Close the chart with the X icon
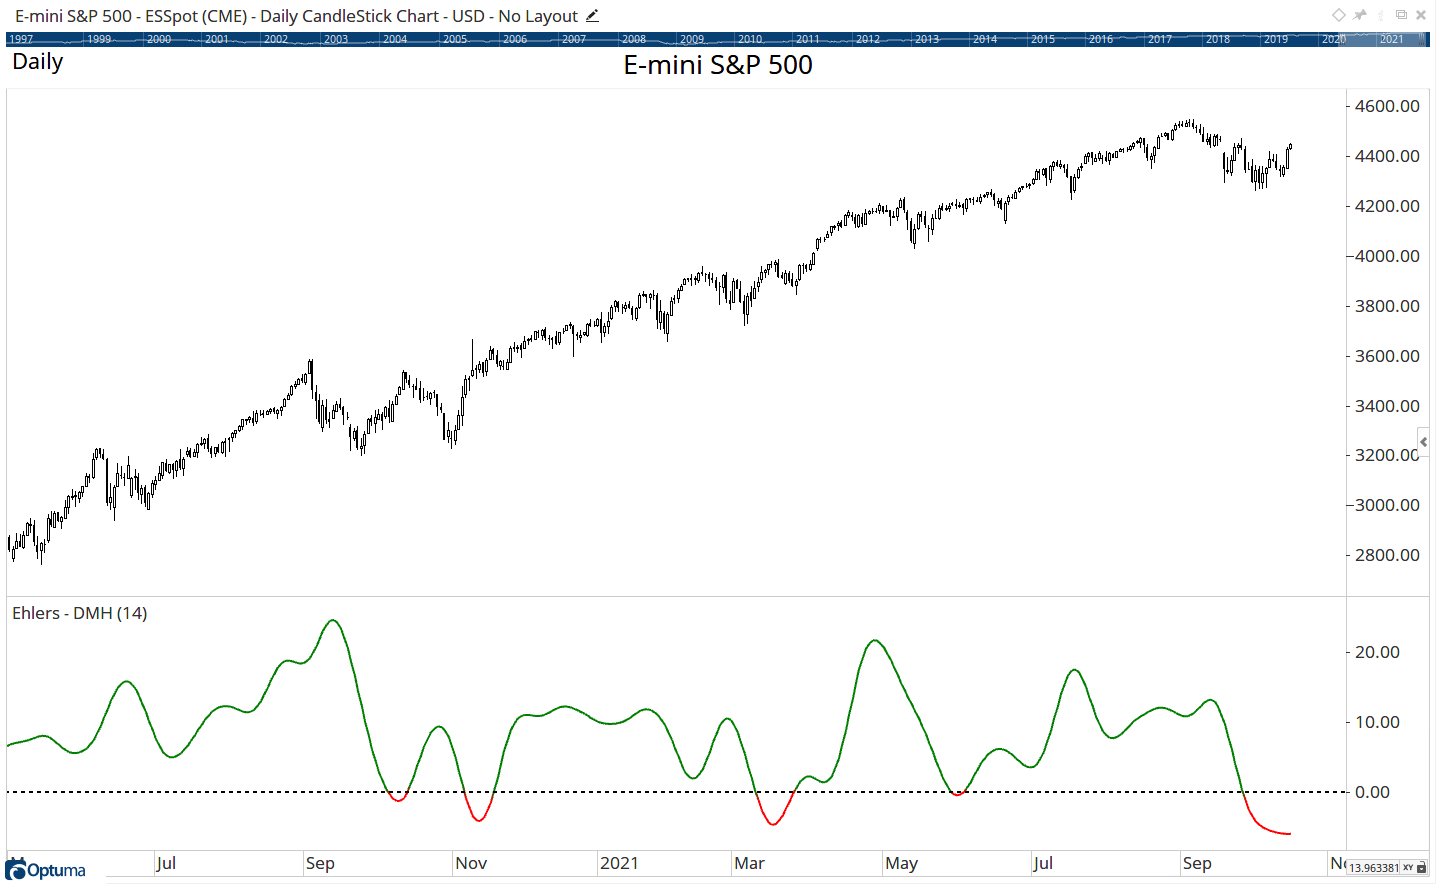This screenshot has height=884, width=1436. (x=1421, y=15)
